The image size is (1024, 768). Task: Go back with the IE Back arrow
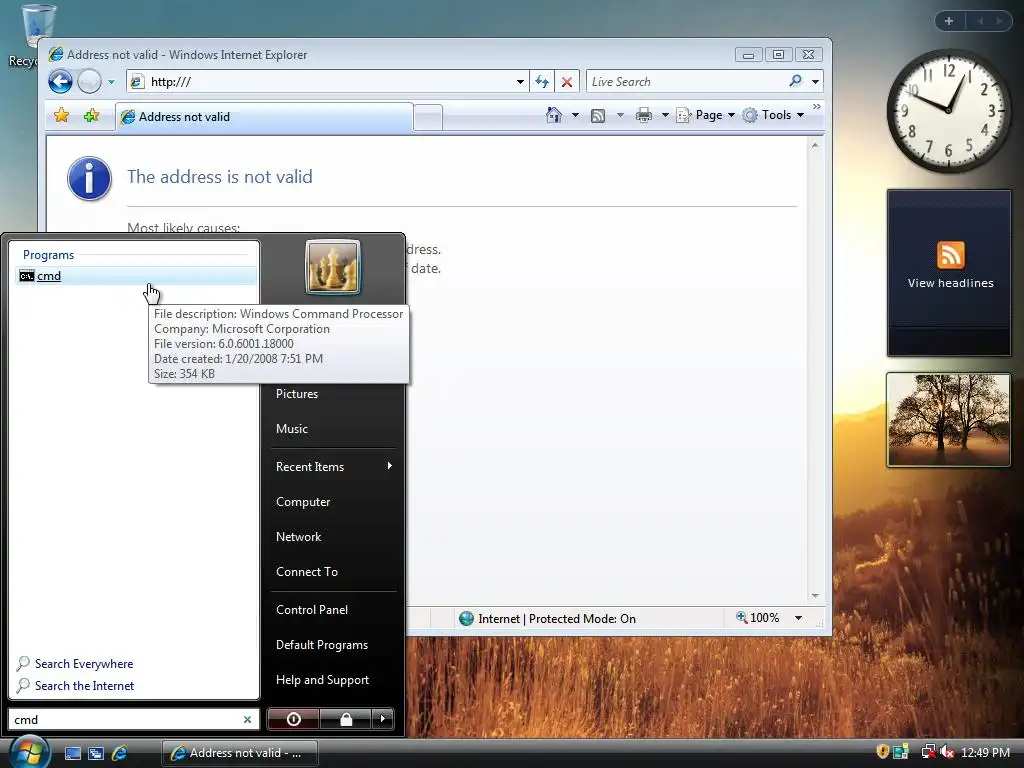pos(60,82)
